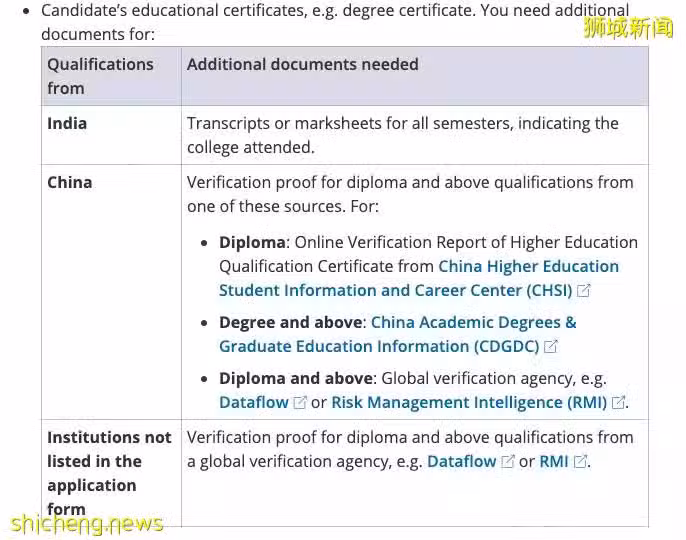
Task: Select the China row label
Action: coord(70,182)
